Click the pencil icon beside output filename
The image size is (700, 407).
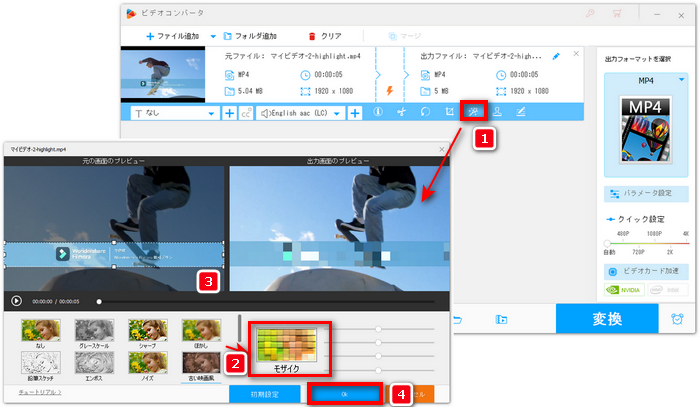click(584, 56)
